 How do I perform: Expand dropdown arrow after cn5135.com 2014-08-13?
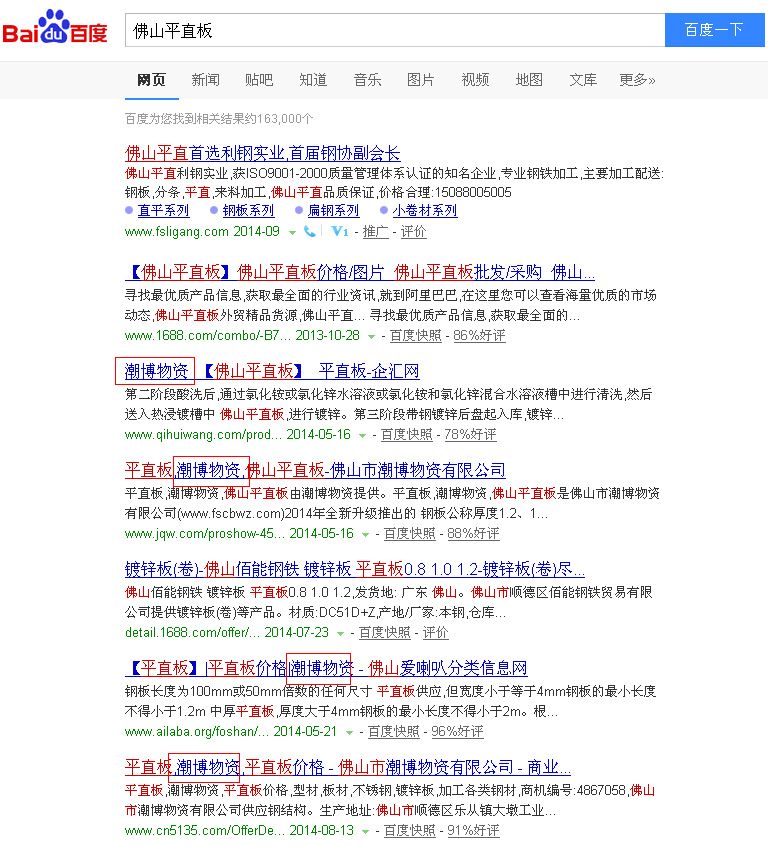click(365, 831)
